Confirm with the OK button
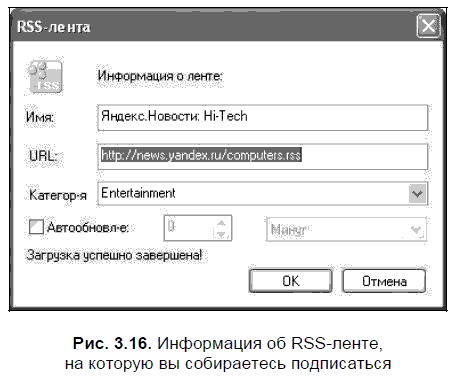The width and height of the screenshot is (454, 378). point(291,281)
